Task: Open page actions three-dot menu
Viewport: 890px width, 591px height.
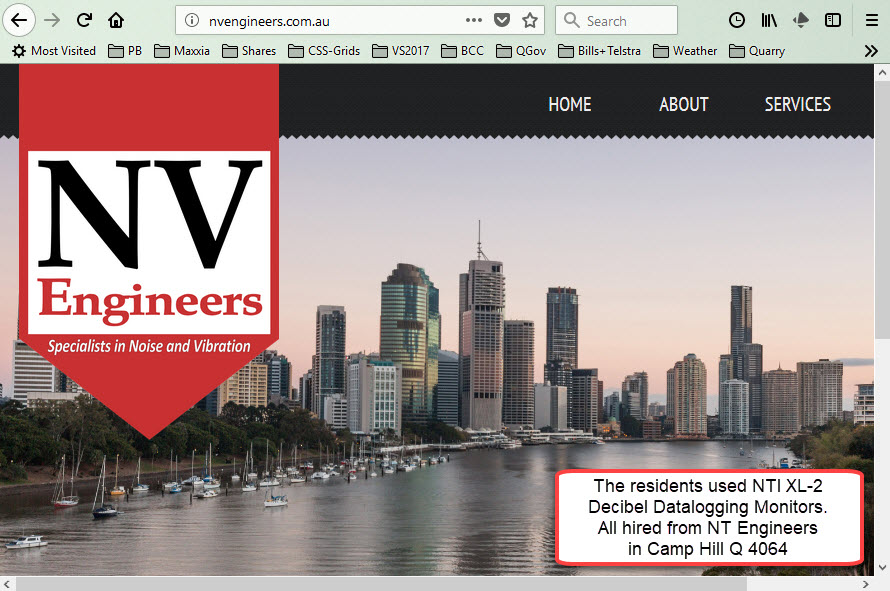Action: pyautogui.click(x=473, y=20)
